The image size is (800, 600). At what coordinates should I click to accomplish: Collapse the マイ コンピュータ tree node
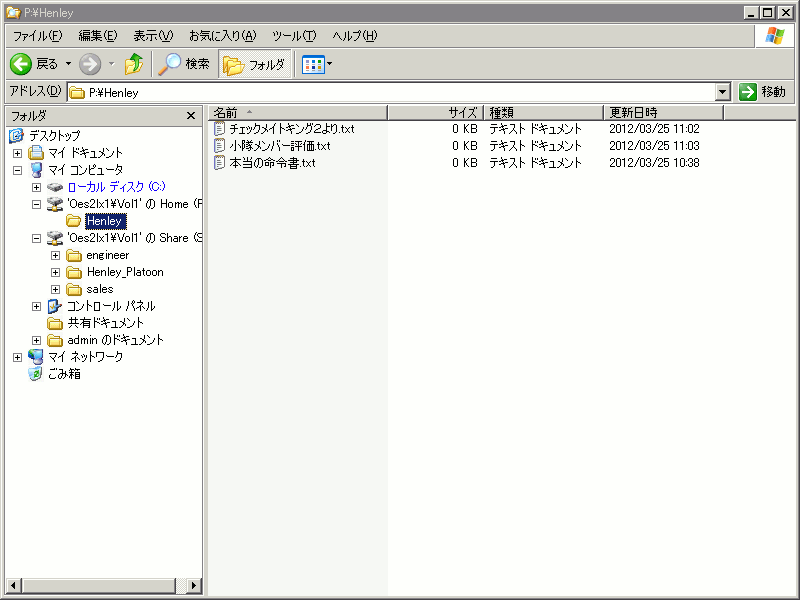click(17, 170)
